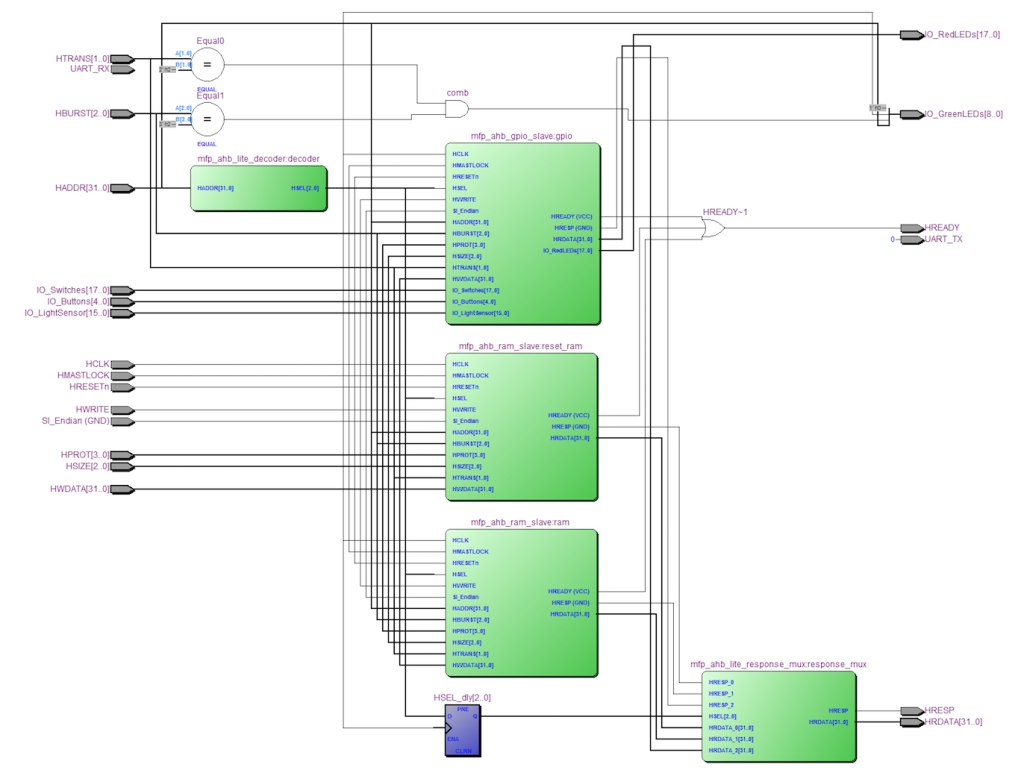The image size is (1024, 773).
Task: Select the Equal1 comparator symbol
Action: pyautogui.click(x=208, y=119)
